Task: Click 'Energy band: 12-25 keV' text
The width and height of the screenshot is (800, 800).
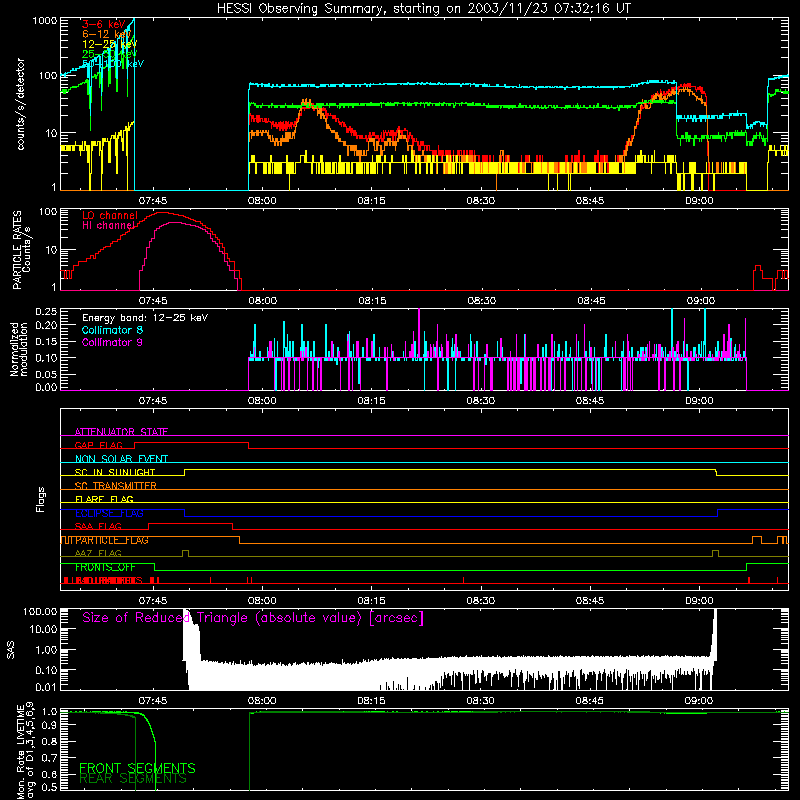Action: pos(145,318)
